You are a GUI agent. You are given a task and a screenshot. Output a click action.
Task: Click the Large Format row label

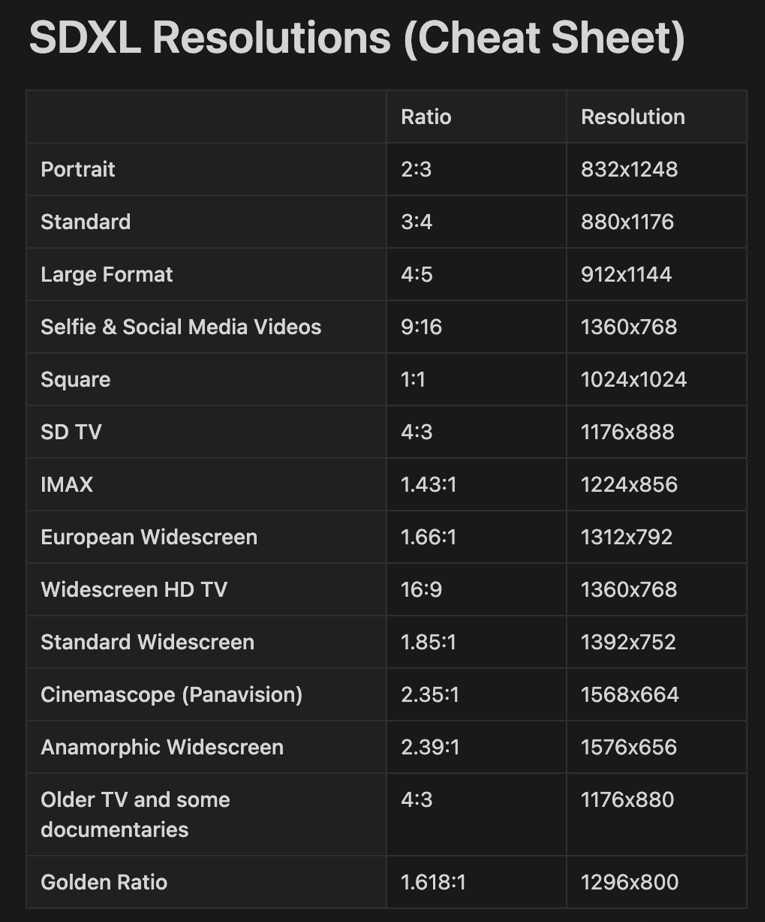tap(107, 274)
